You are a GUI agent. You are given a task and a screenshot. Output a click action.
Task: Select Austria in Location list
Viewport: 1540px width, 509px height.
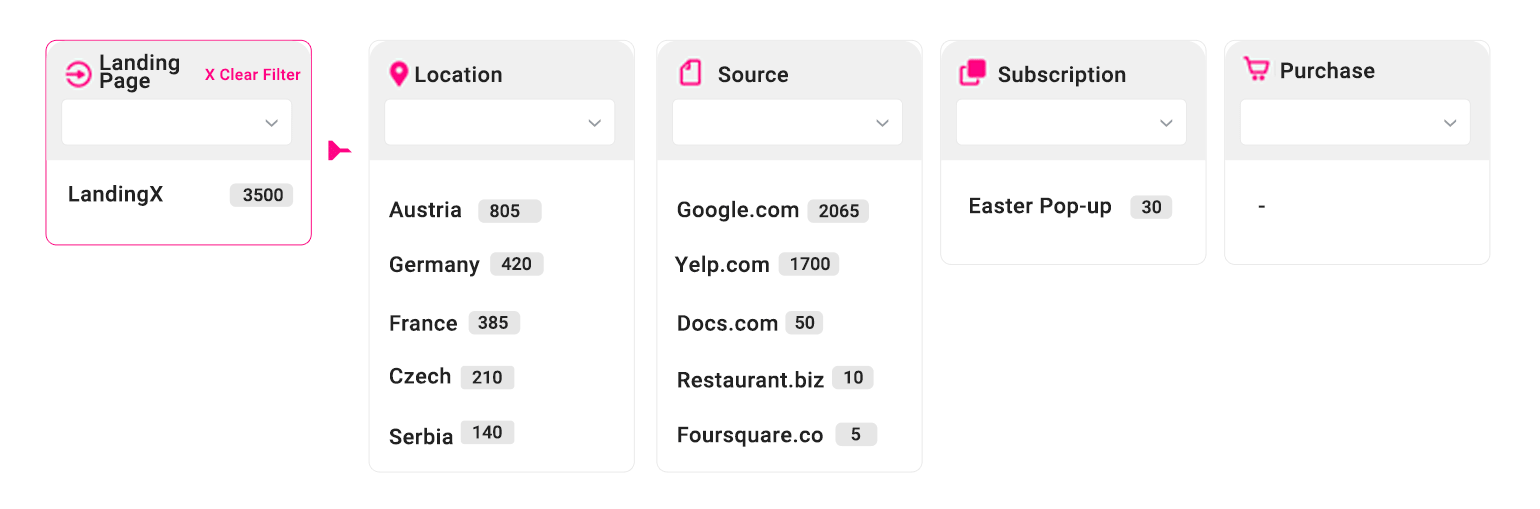tap(425, 210)
